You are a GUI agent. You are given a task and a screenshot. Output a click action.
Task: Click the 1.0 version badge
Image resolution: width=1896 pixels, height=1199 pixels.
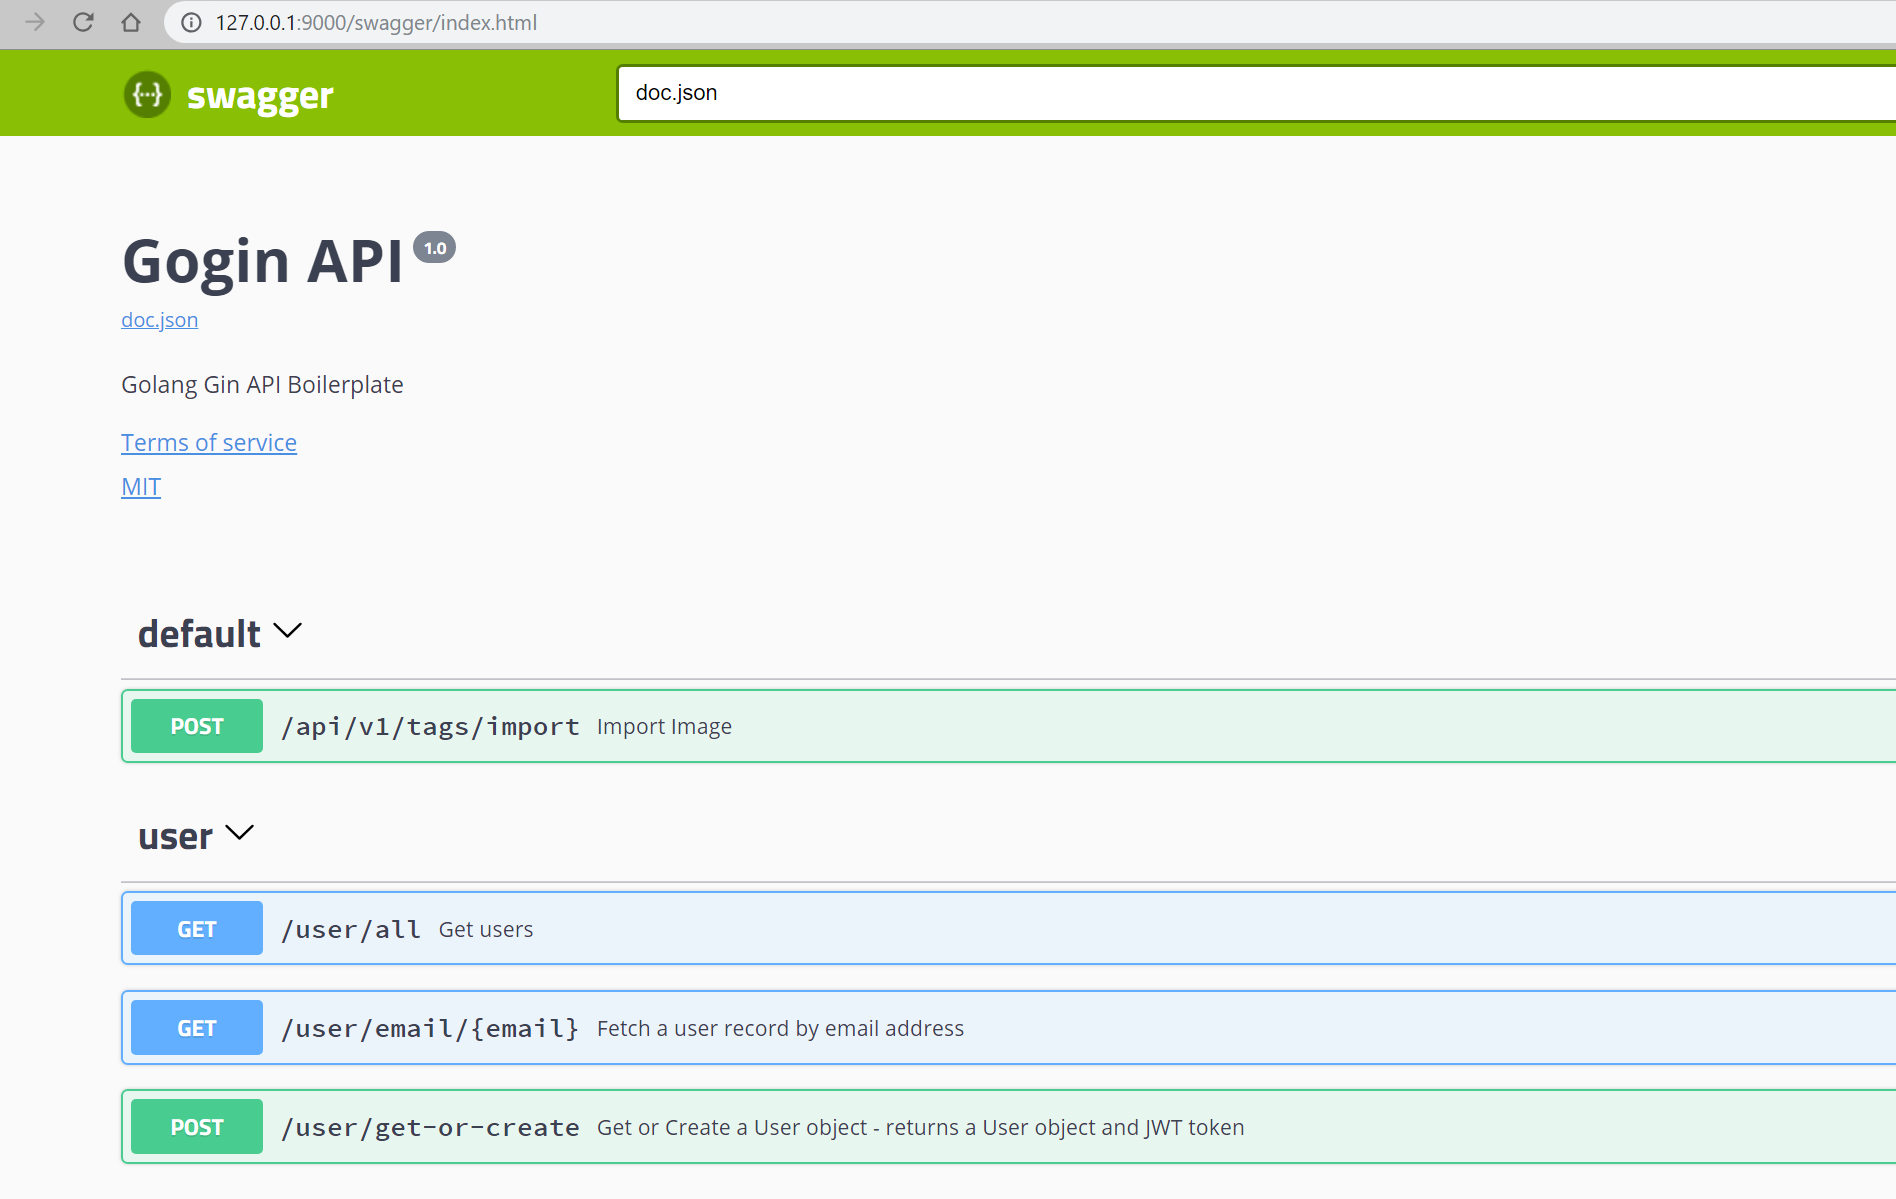tap(435, 248)
